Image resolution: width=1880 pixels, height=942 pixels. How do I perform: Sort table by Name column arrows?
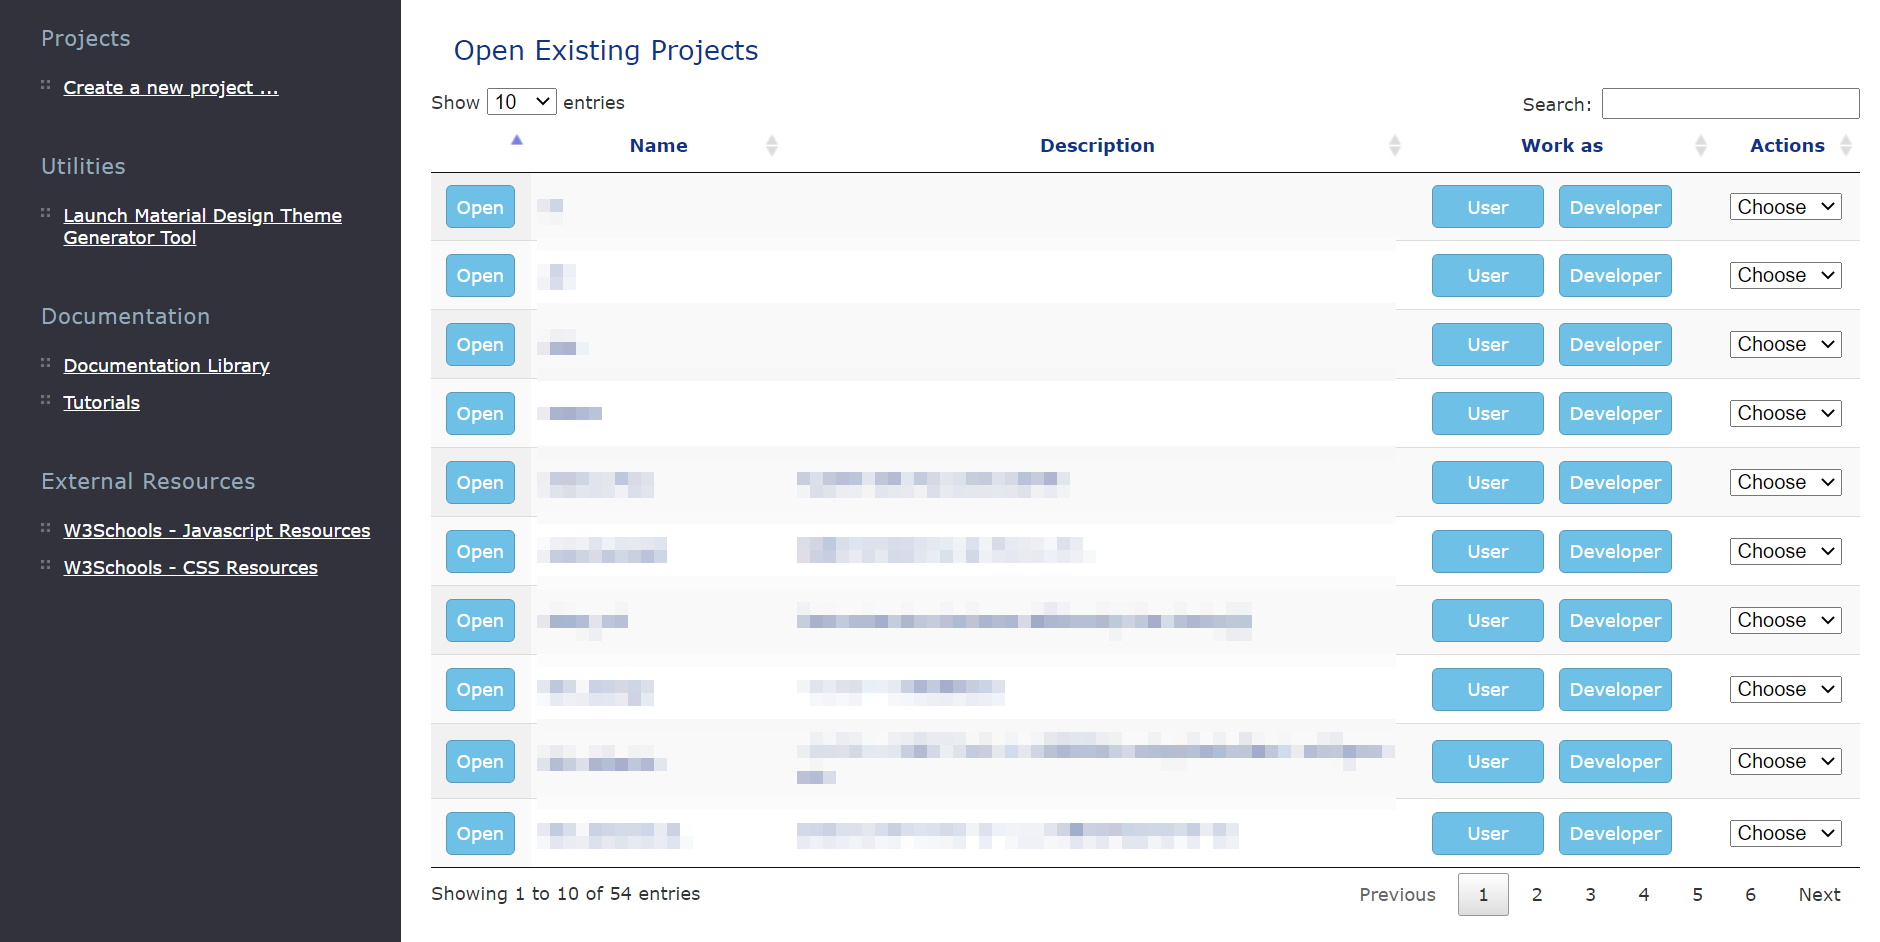[771, 146]
